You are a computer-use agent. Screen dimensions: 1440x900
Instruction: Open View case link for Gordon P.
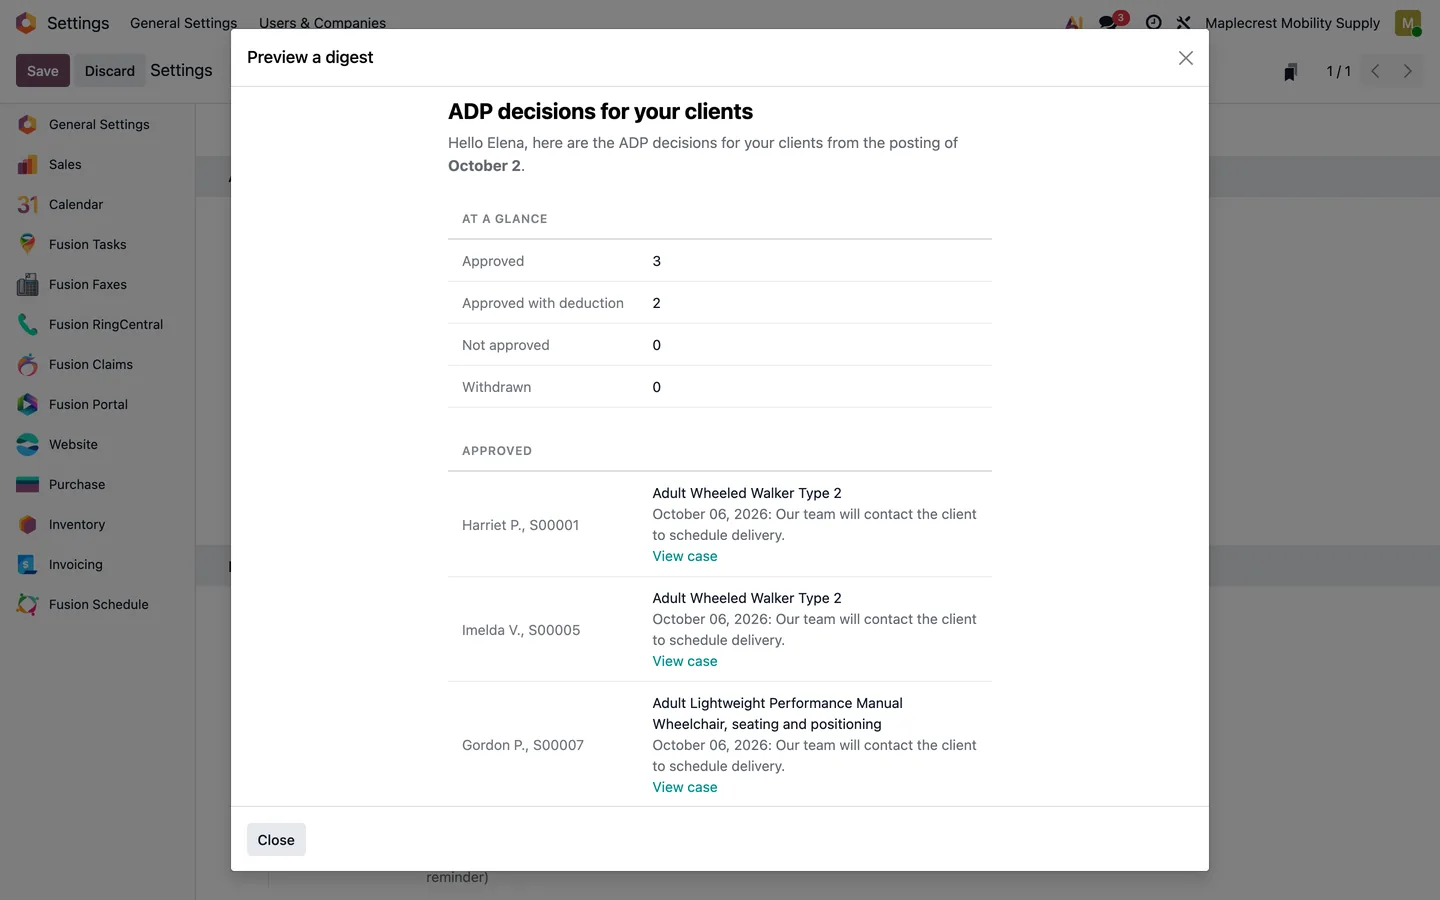685,787
